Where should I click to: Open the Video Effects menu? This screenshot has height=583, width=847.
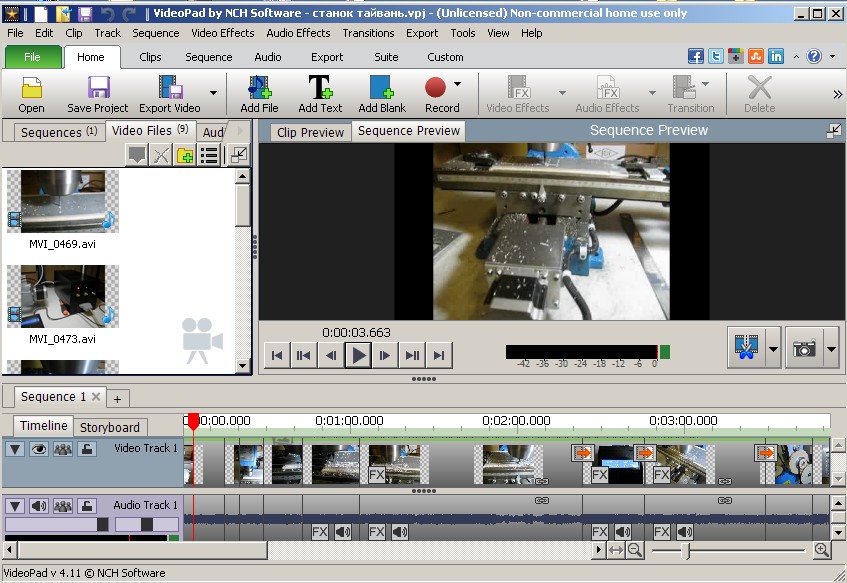pos(223,33)
